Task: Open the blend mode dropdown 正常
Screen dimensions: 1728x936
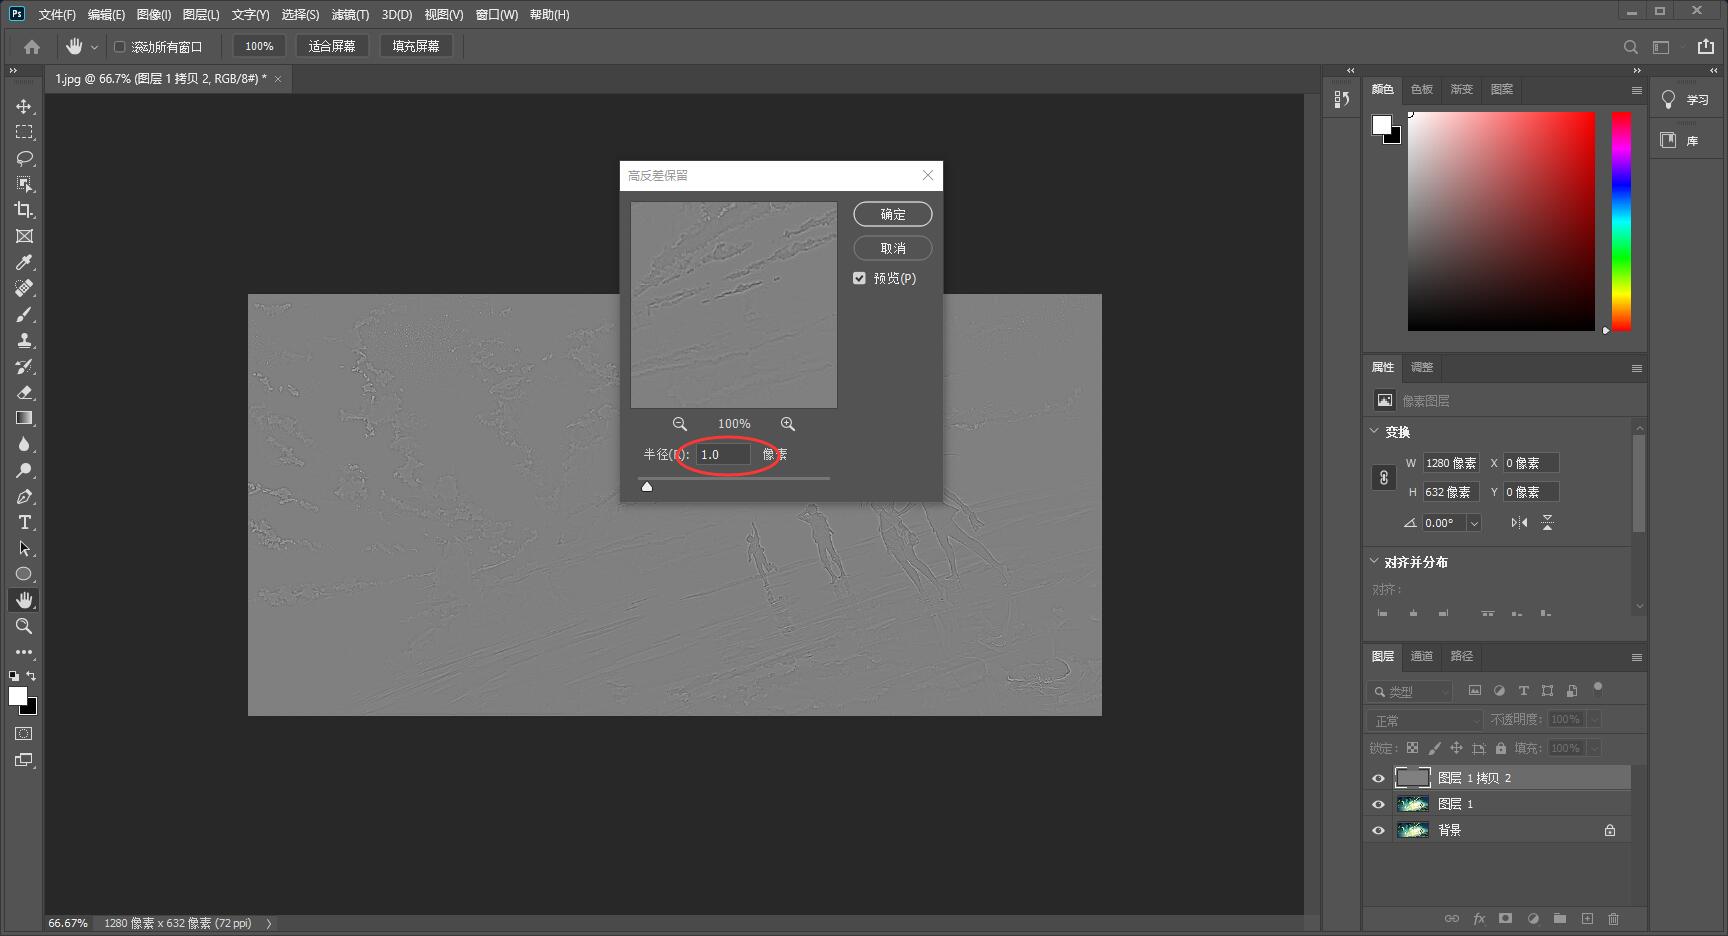Action: tap(1425, 720)
